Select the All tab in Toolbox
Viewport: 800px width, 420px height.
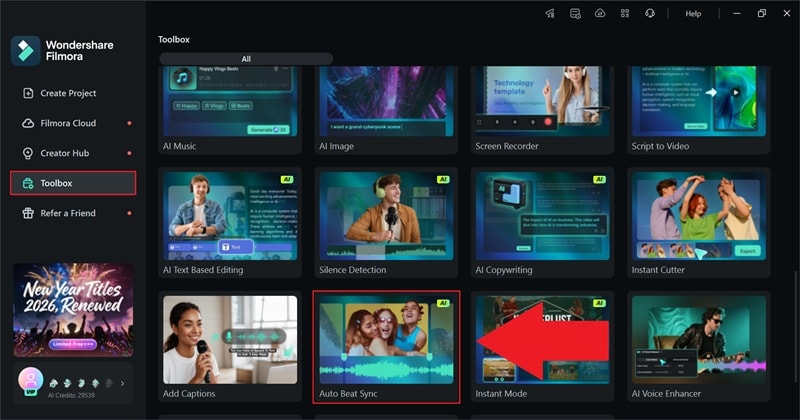click(246, 59)
